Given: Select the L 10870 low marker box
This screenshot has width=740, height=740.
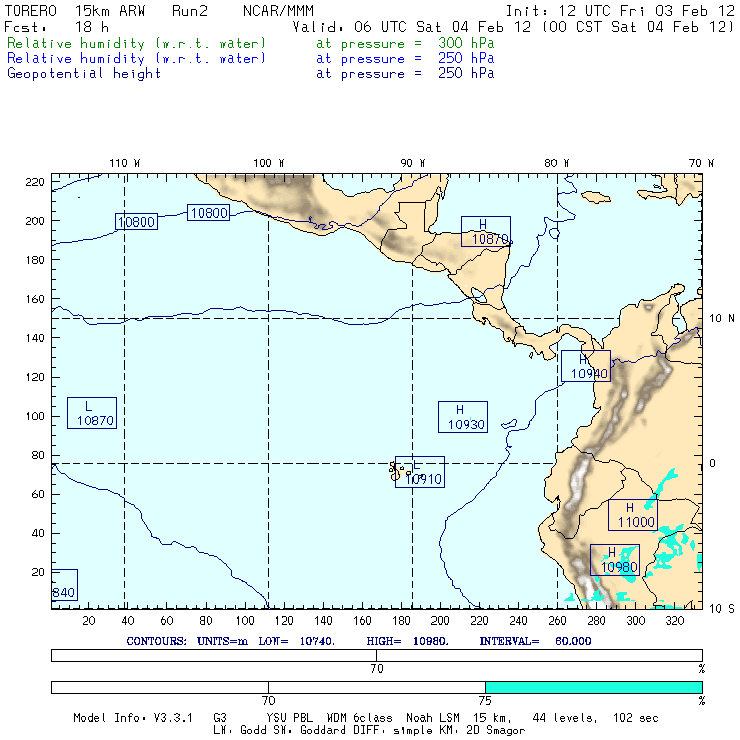Looking at the screenshot, I should pyautogui.click(x=92, y=413).
